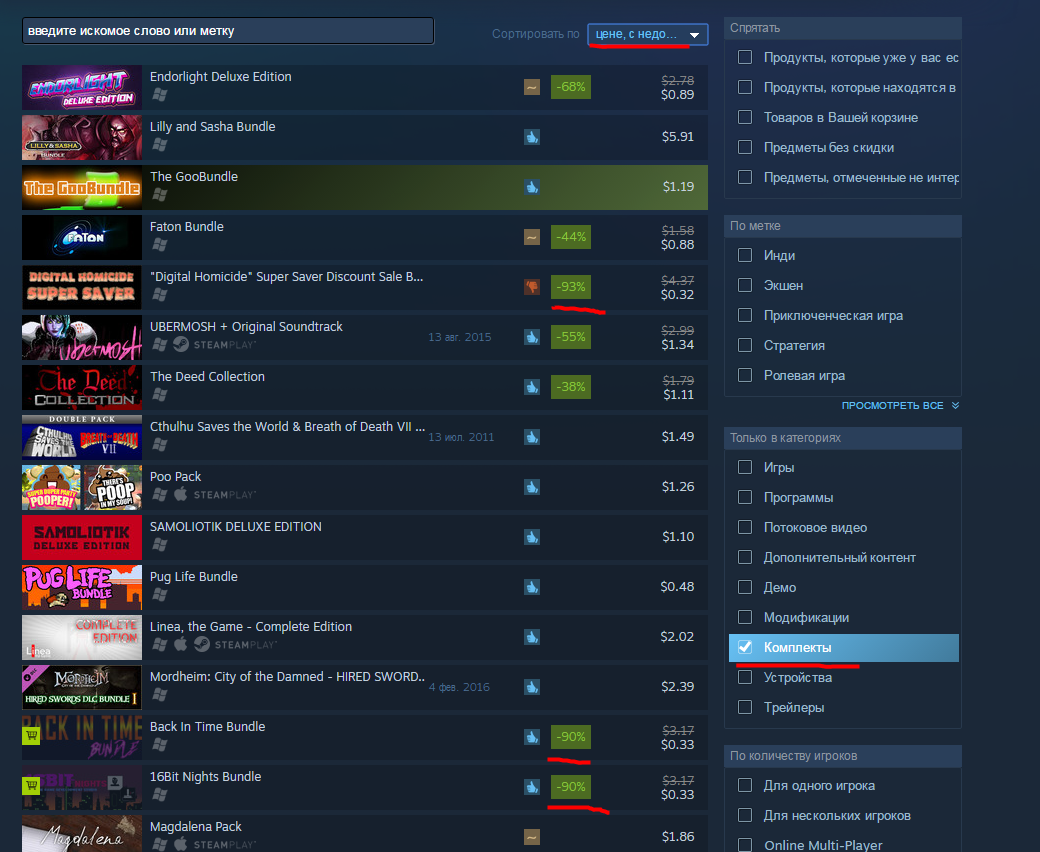Viewport: 1040px width, 852px height.
Task: Enable 'Предметы без скидки' filter
Action: [745, 147]
